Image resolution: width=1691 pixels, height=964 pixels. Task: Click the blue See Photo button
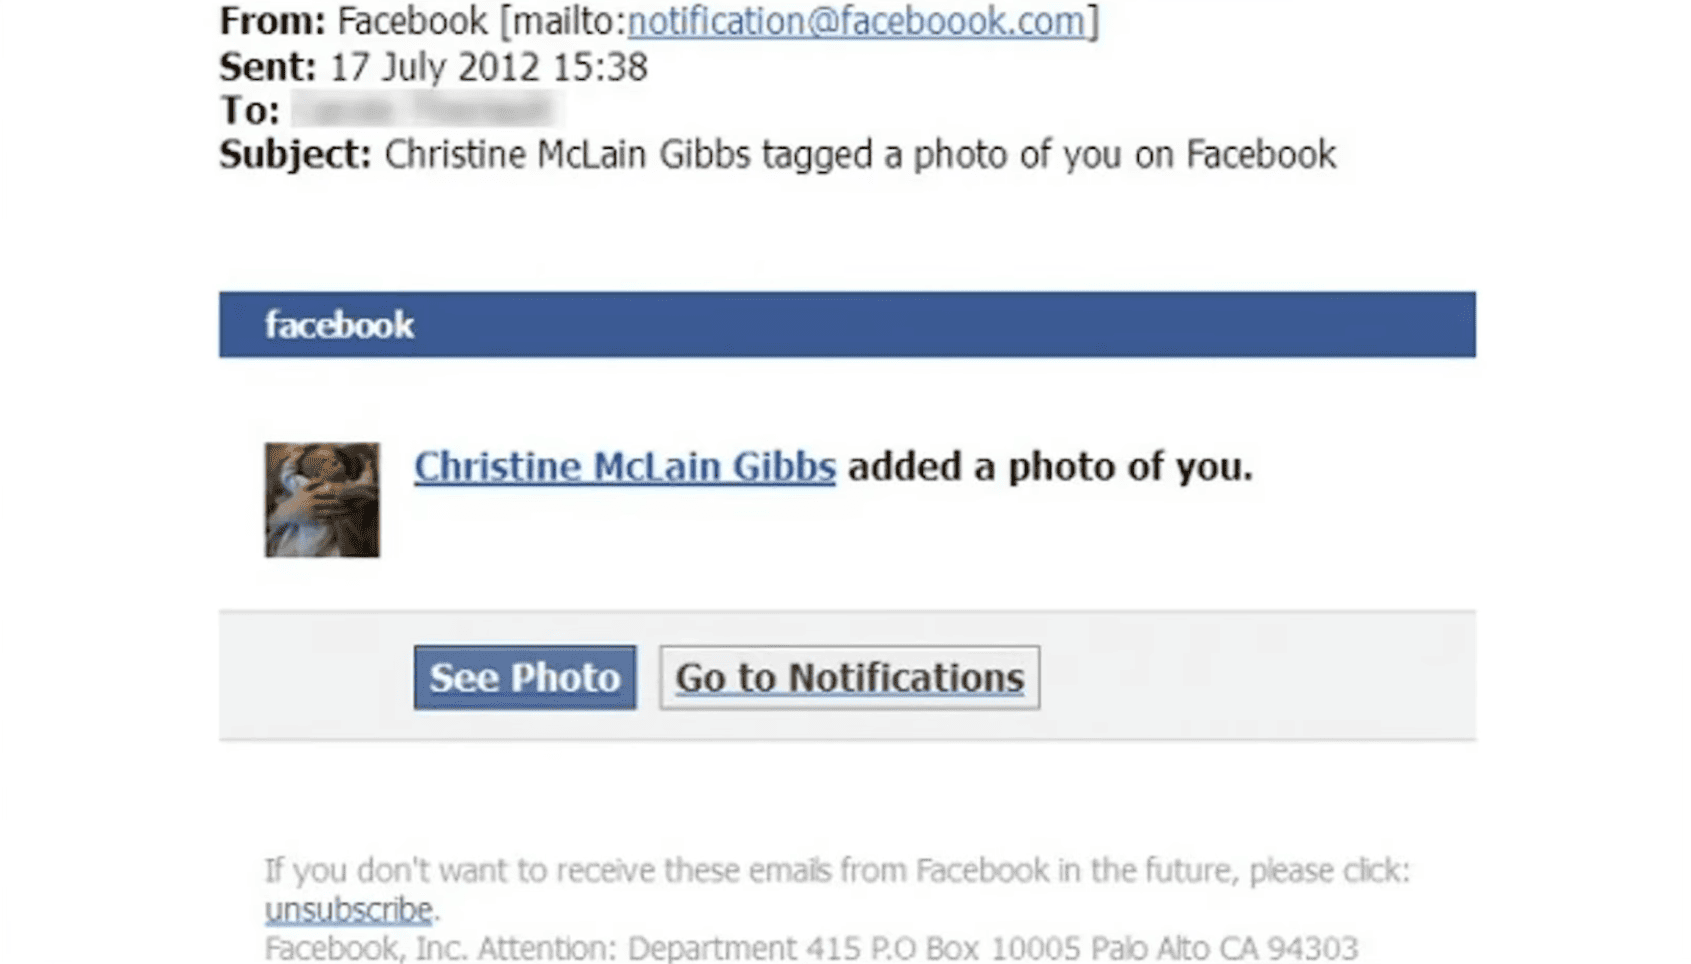point(525,677)
